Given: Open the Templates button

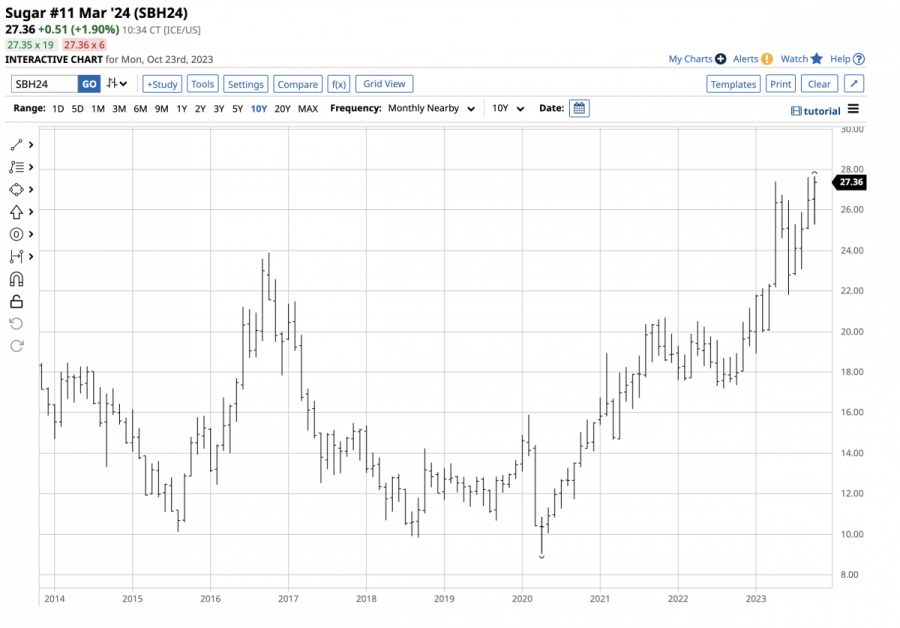Looking at the screenshot, I should [733, 84].
